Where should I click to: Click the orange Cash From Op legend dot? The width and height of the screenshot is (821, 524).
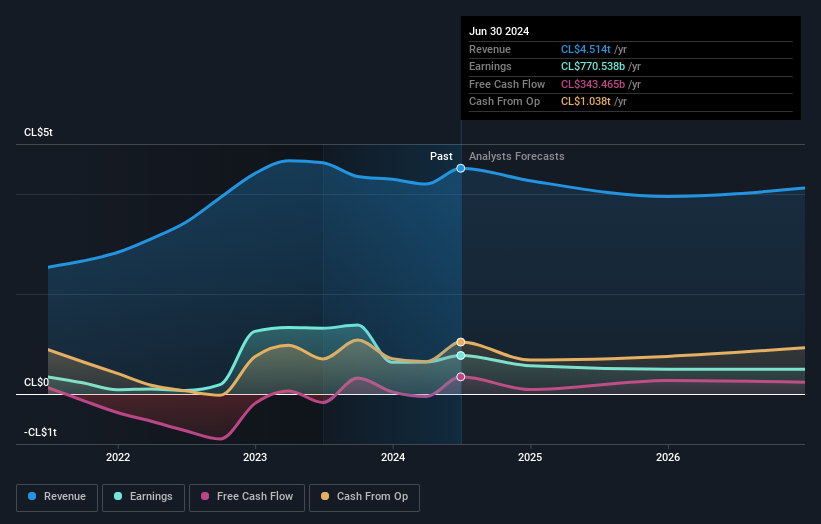pyautogui.click(x=325, y=496)
